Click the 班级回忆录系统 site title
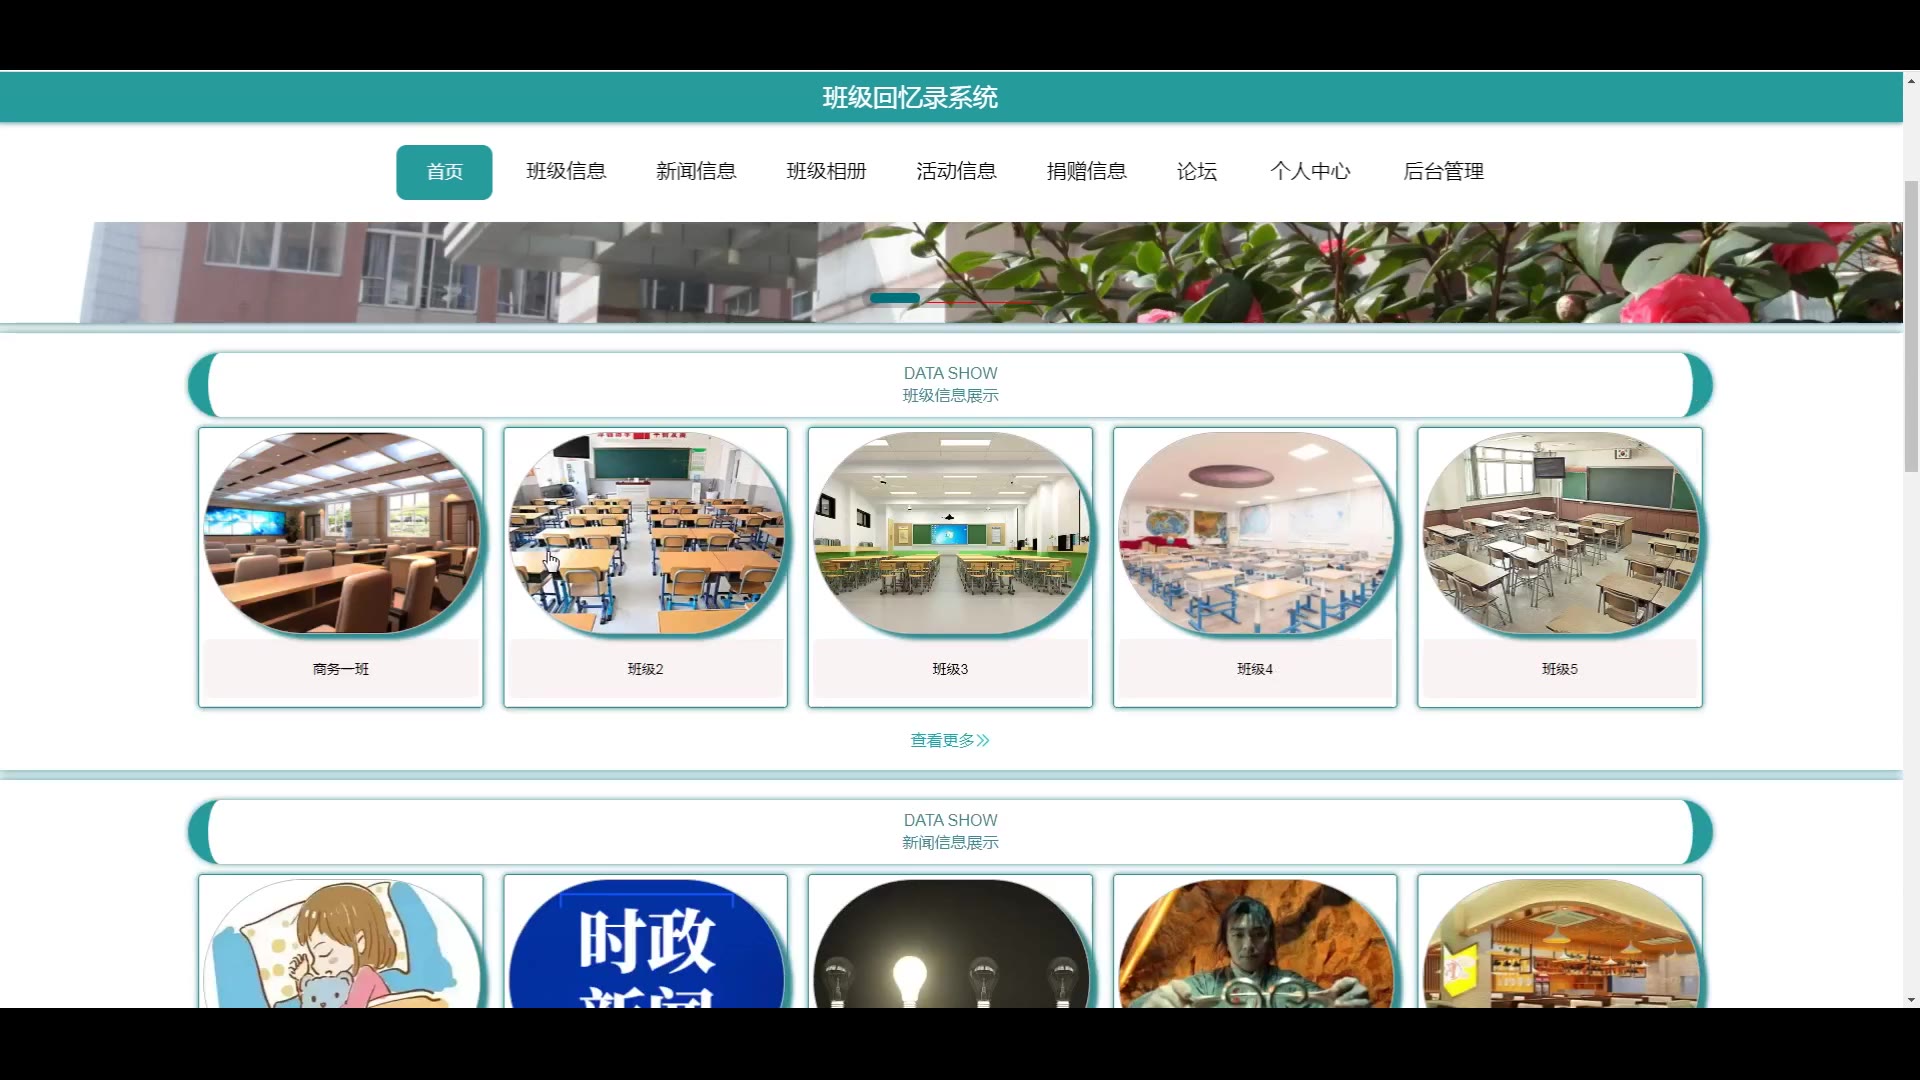 (910, 98)
